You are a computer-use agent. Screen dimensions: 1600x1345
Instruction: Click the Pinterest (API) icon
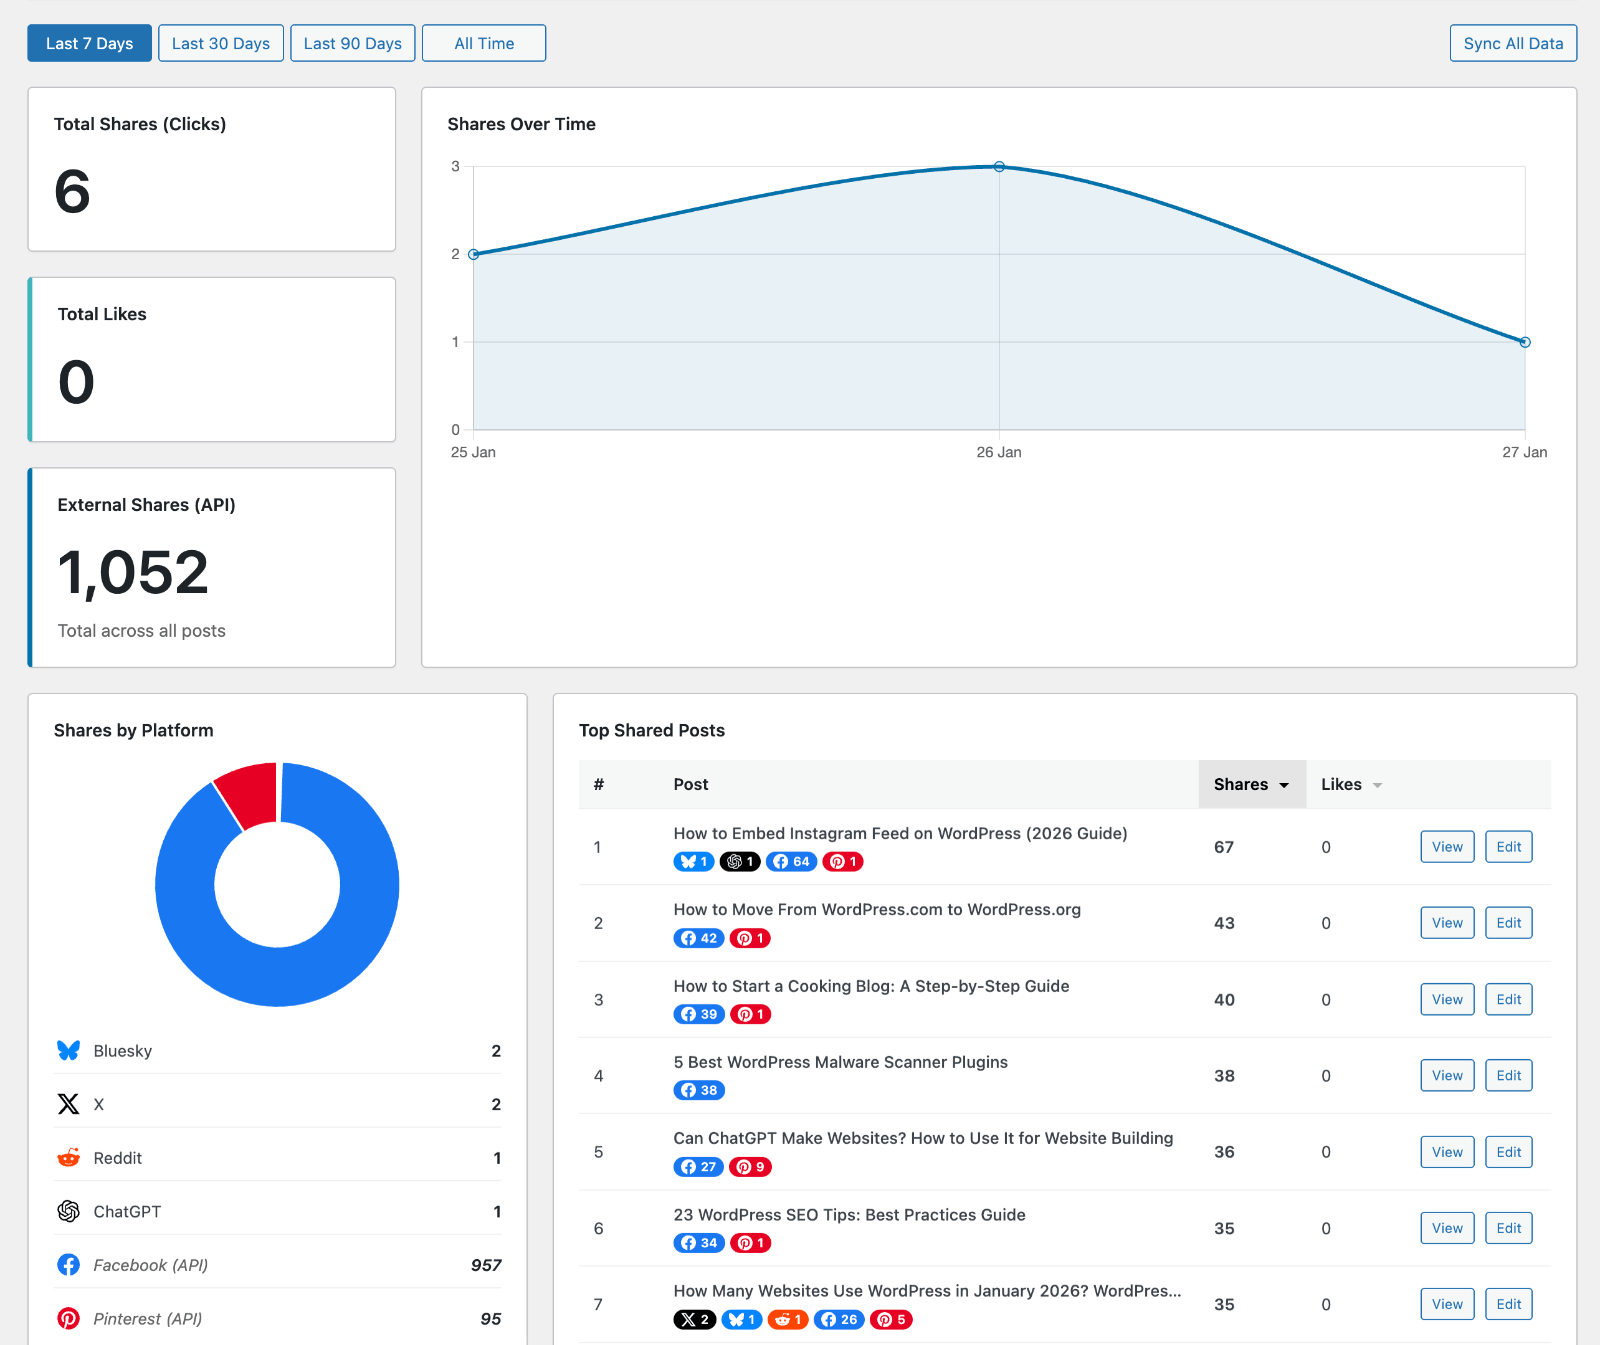tap(68, 1318)
